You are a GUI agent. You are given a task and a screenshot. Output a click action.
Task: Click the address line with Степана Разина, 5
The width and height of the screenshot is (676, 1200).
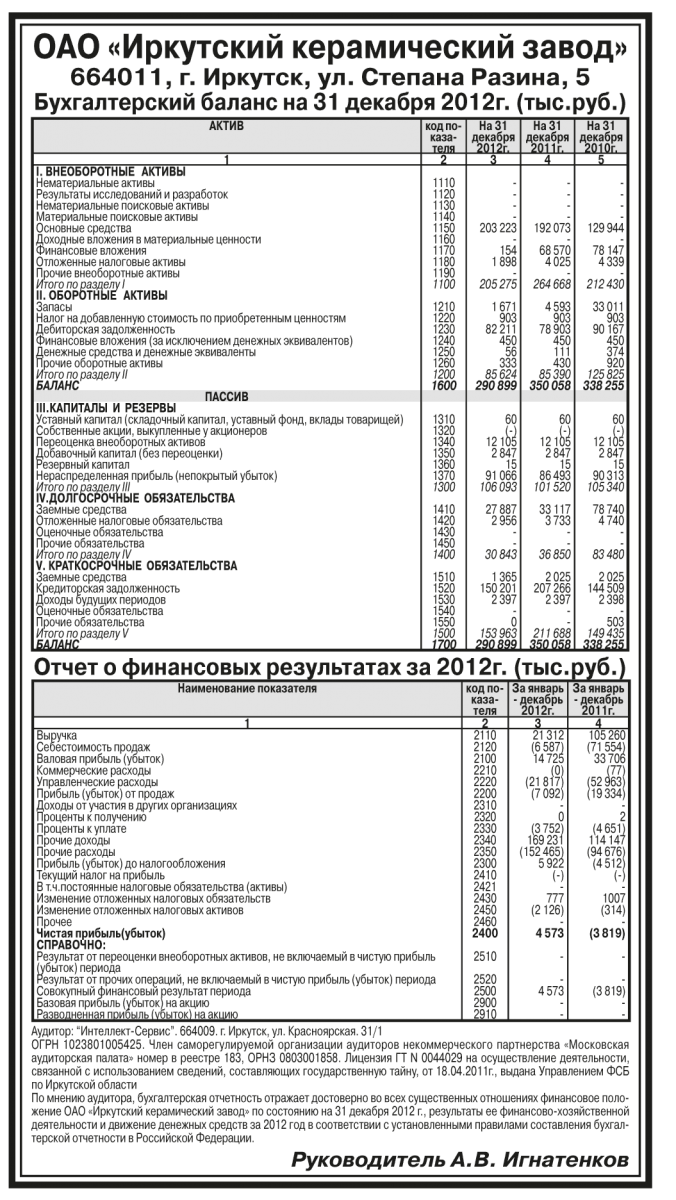(x=337, y=79)
